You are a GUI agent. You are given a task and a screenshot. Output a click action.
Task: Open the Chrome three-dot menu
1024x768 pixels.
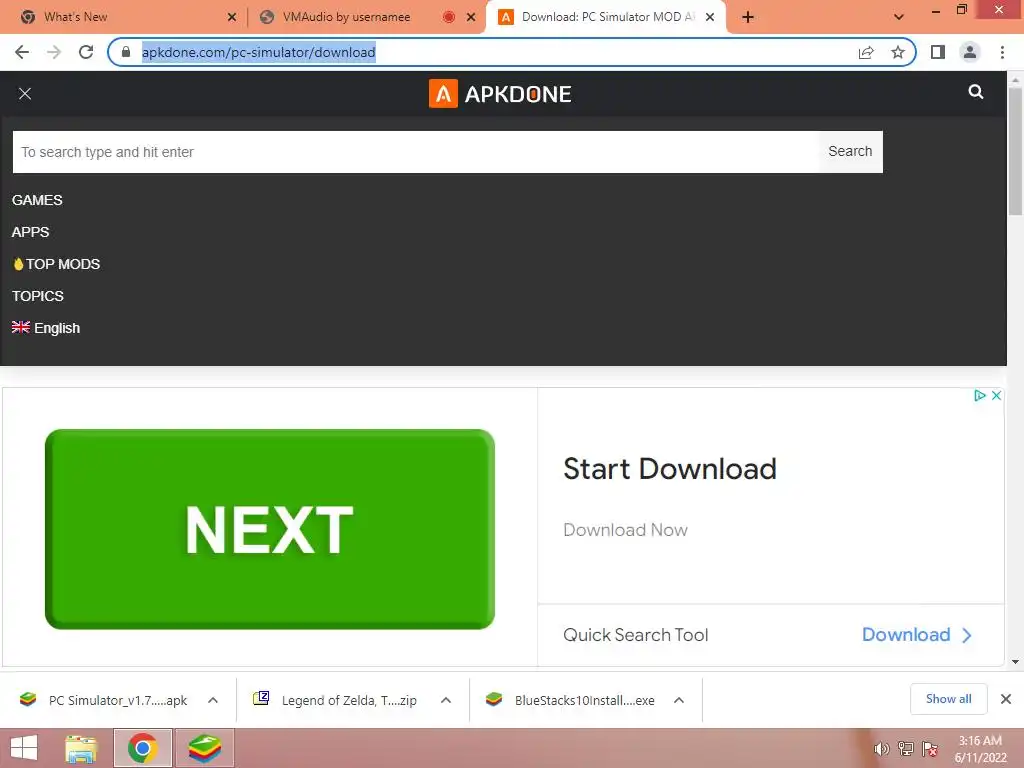pos(1002,52)
